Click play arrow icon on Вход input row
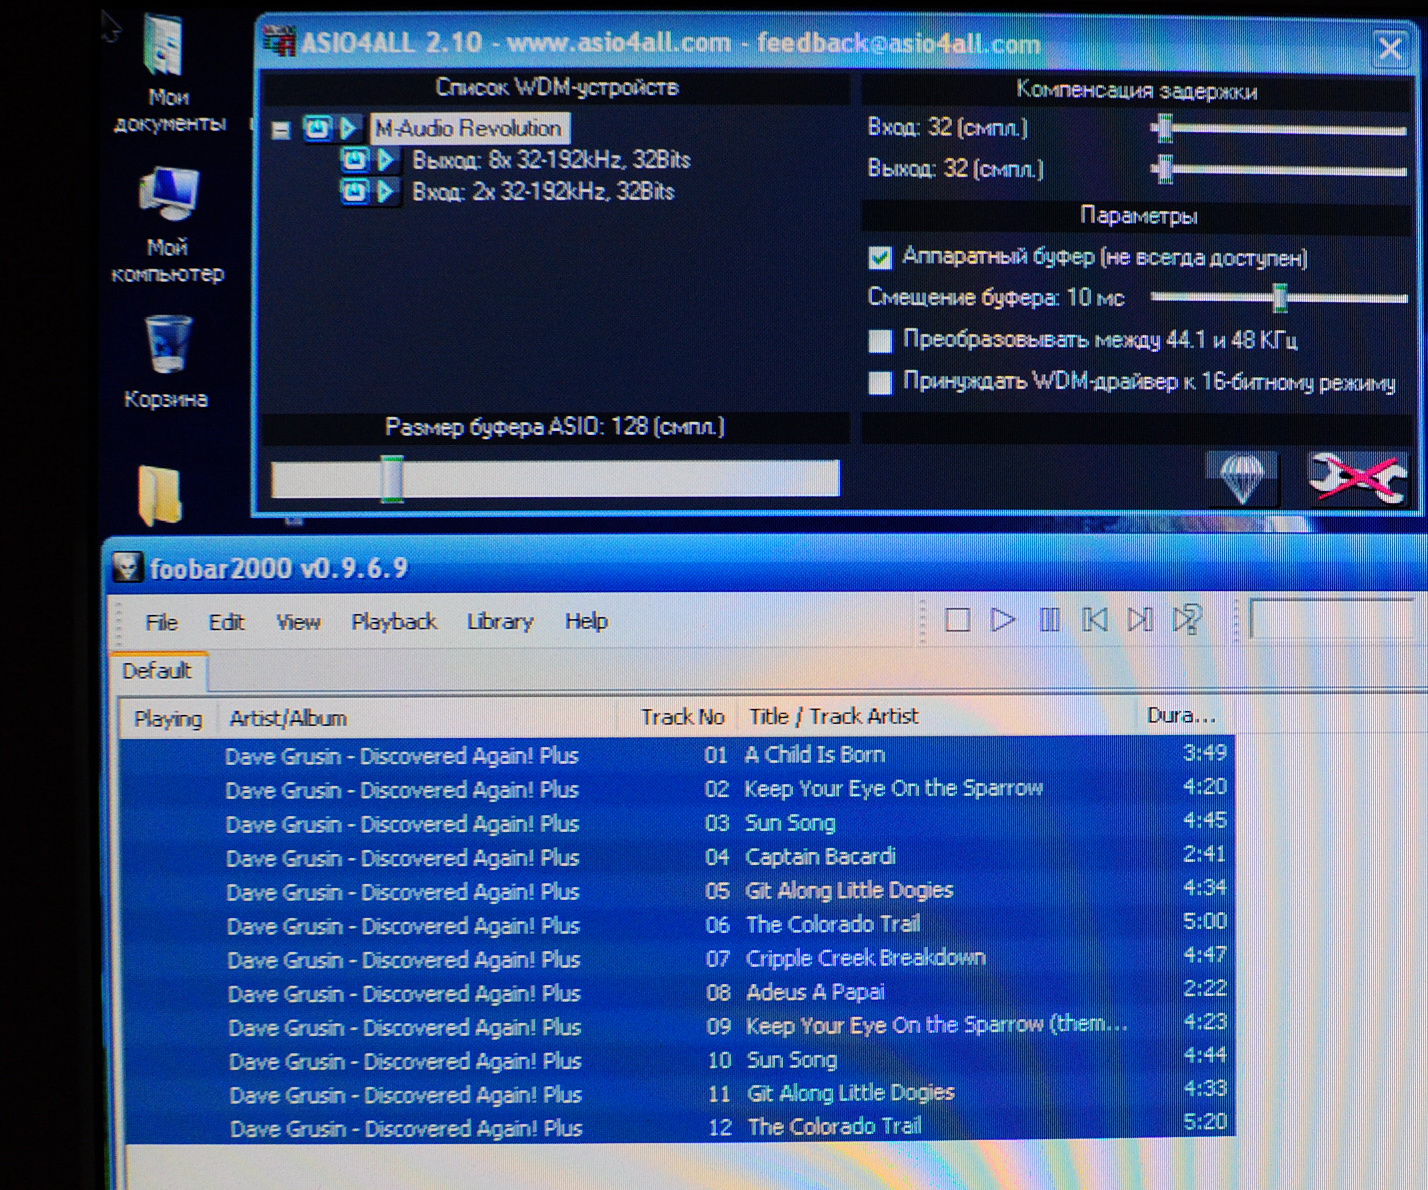Screen dimensions: 1428x1190 pyautogui.click(x=386, y=191)
